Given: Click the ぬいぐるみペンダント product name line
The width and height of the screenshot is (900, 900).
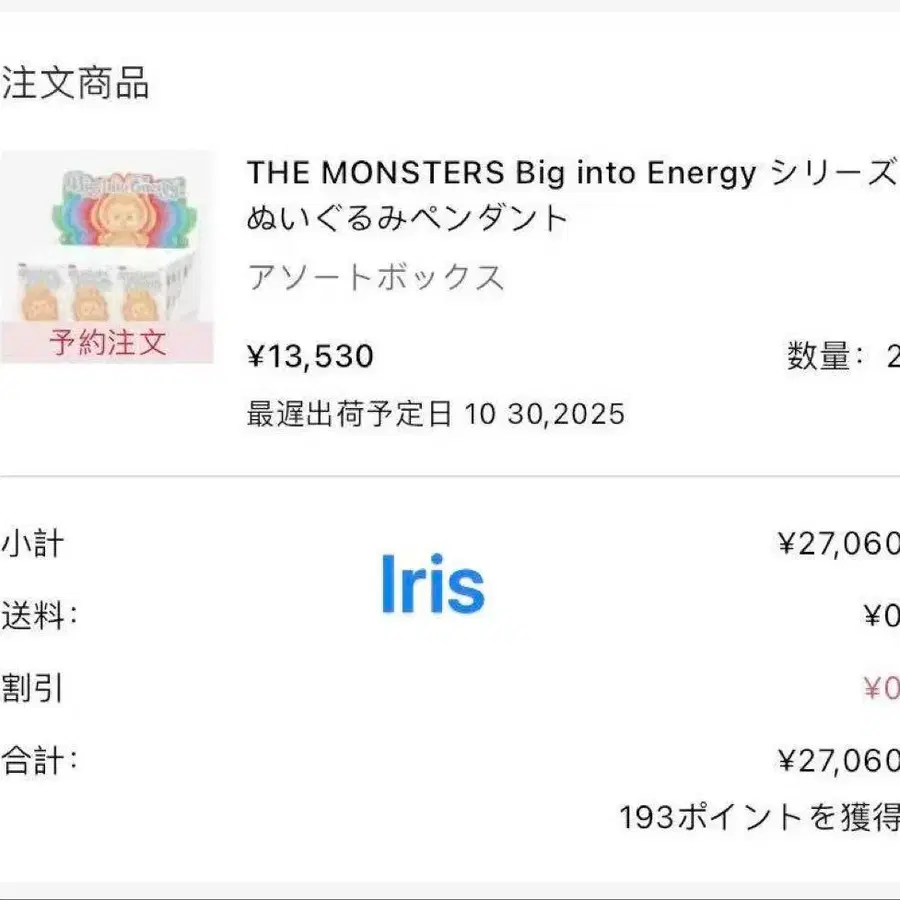Looking at the screenshot, I should coord(407,217).
